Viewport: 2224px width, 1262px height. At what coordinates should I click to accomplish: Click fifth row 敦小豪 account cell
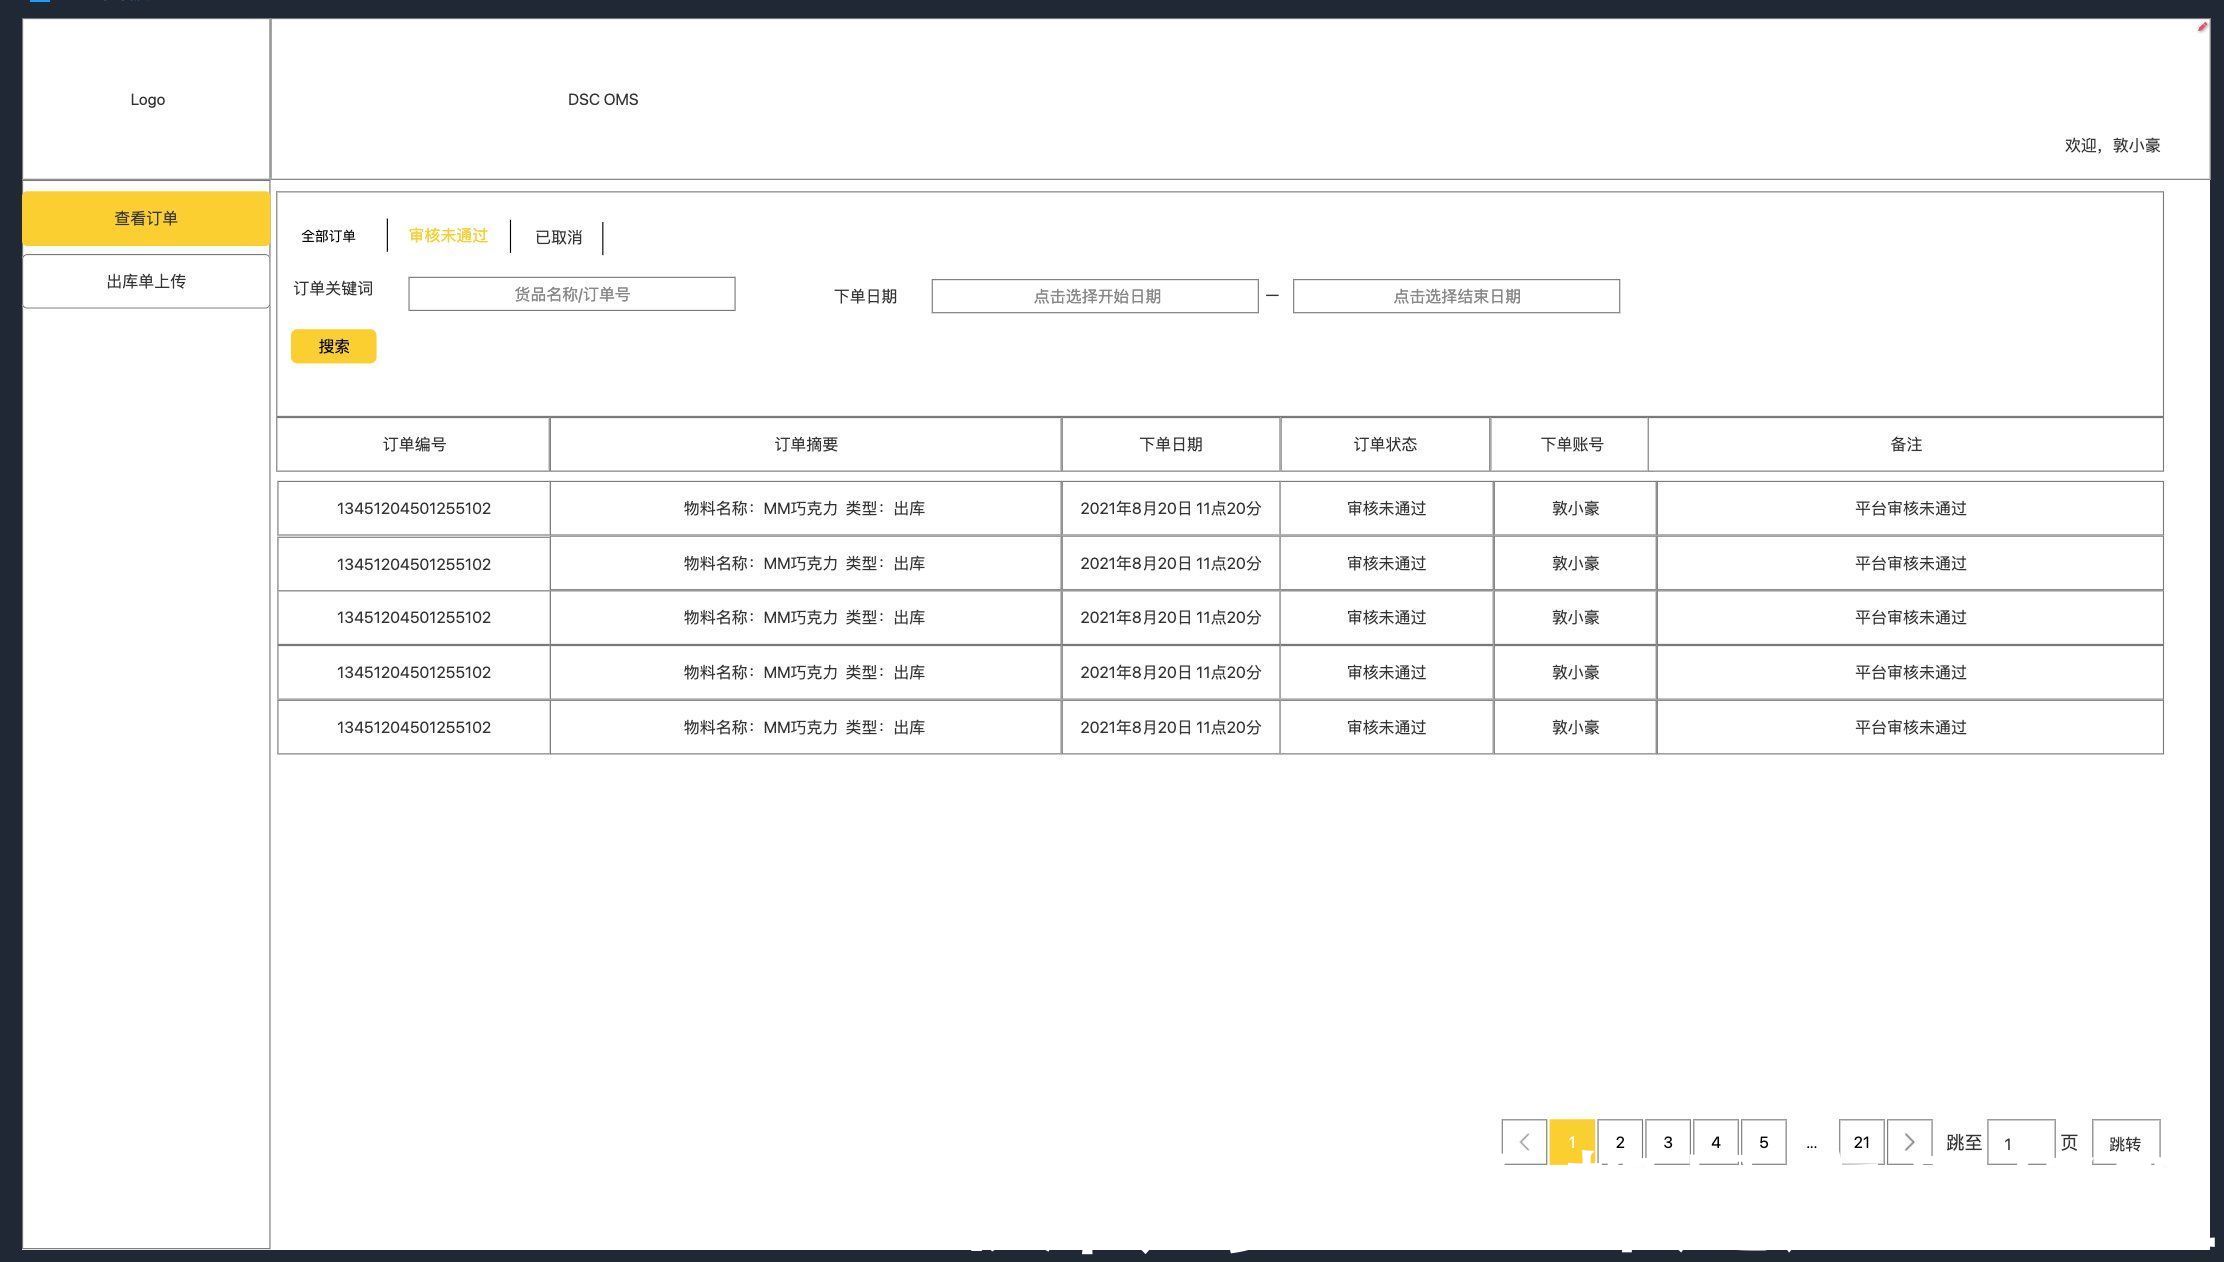pyautogui.click(x=1575, y=727)
